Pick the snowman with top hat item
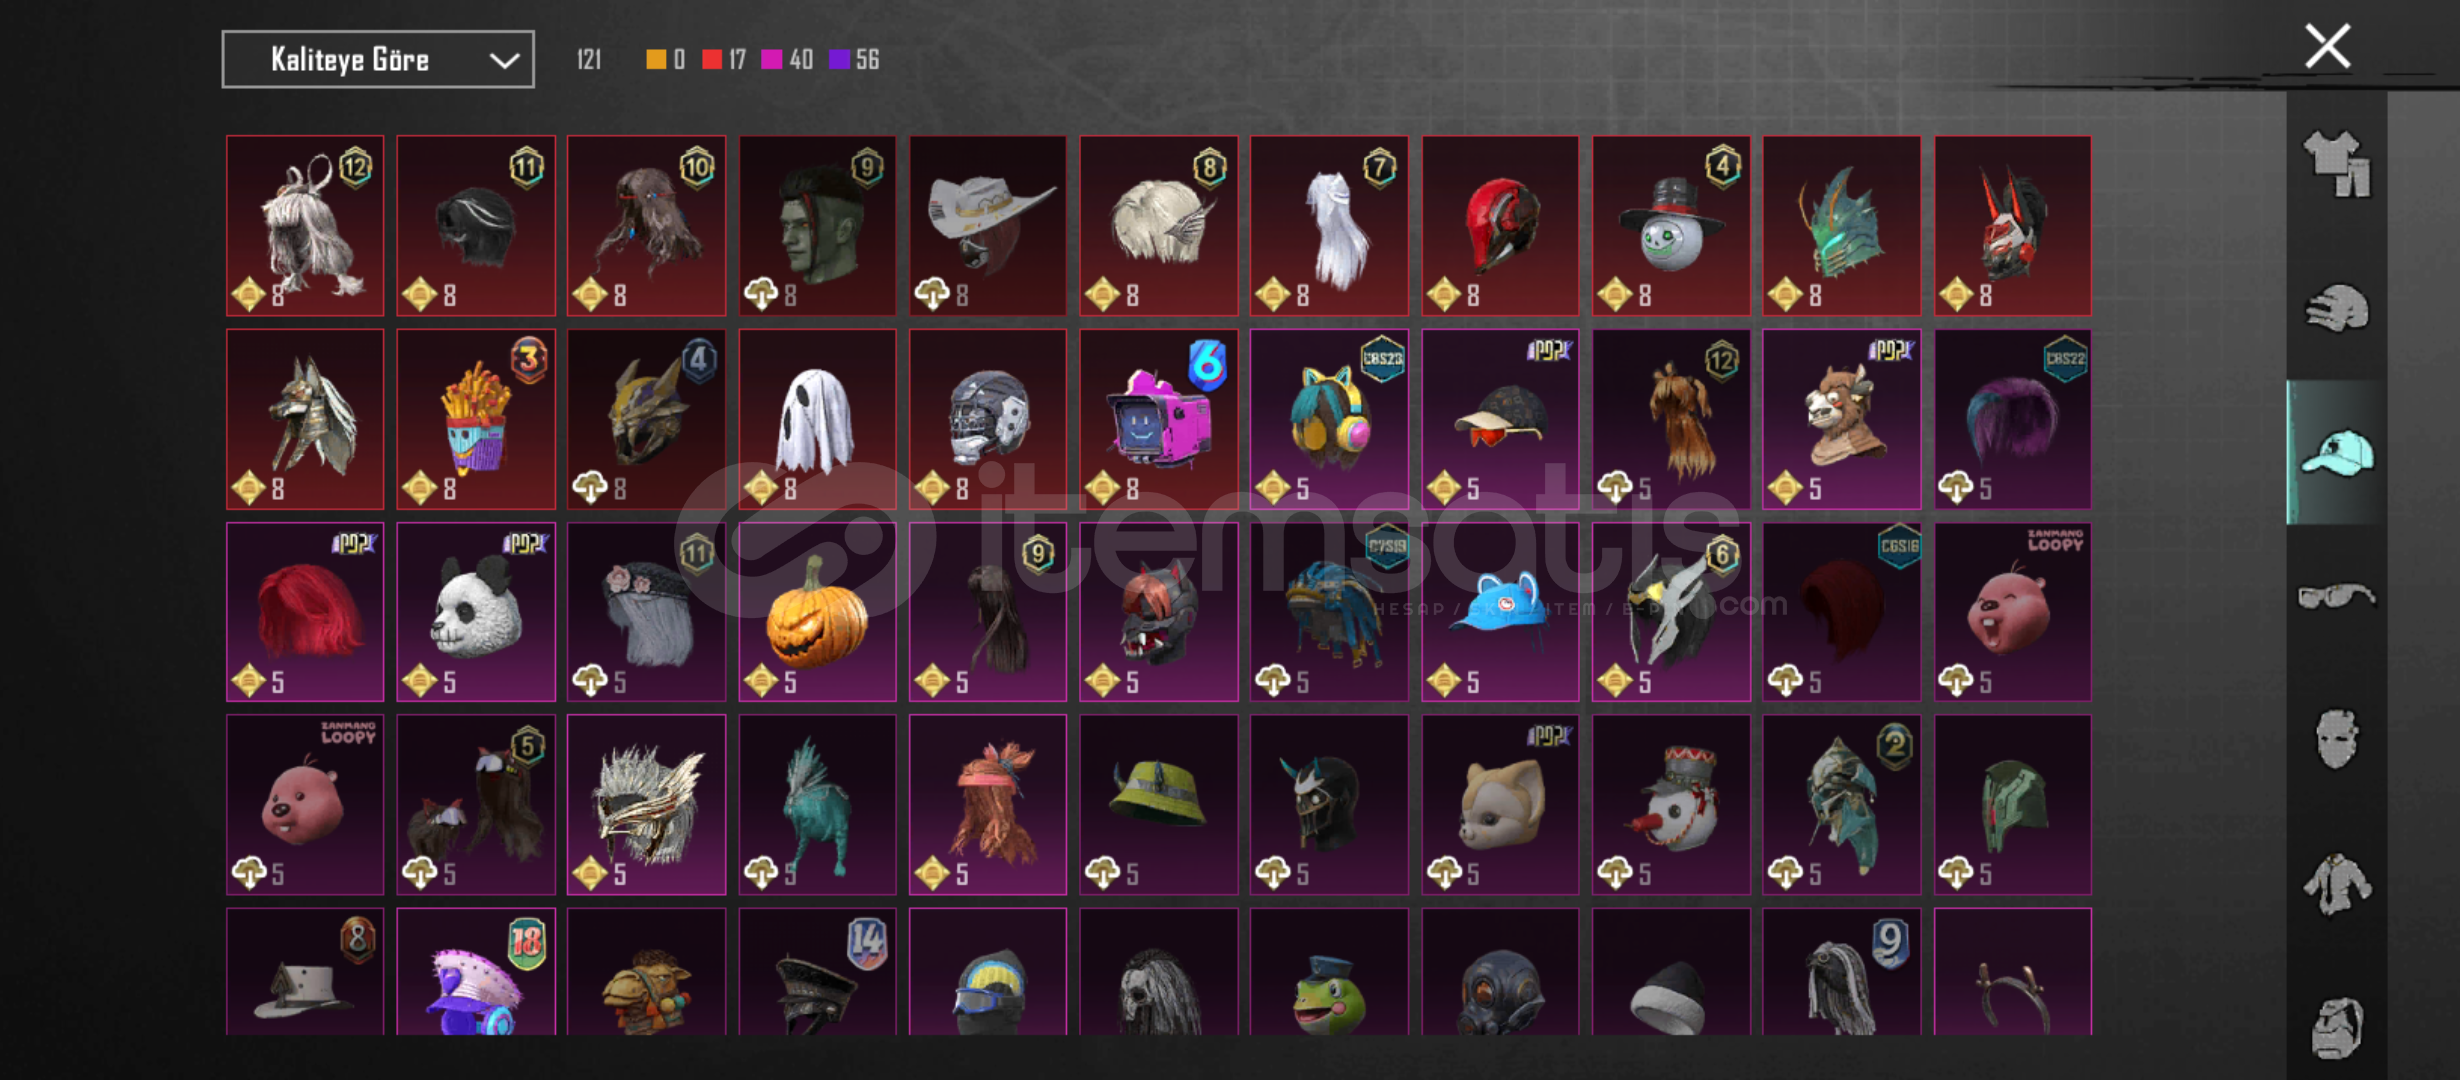2460x1080 pixels. point(1671,226)
